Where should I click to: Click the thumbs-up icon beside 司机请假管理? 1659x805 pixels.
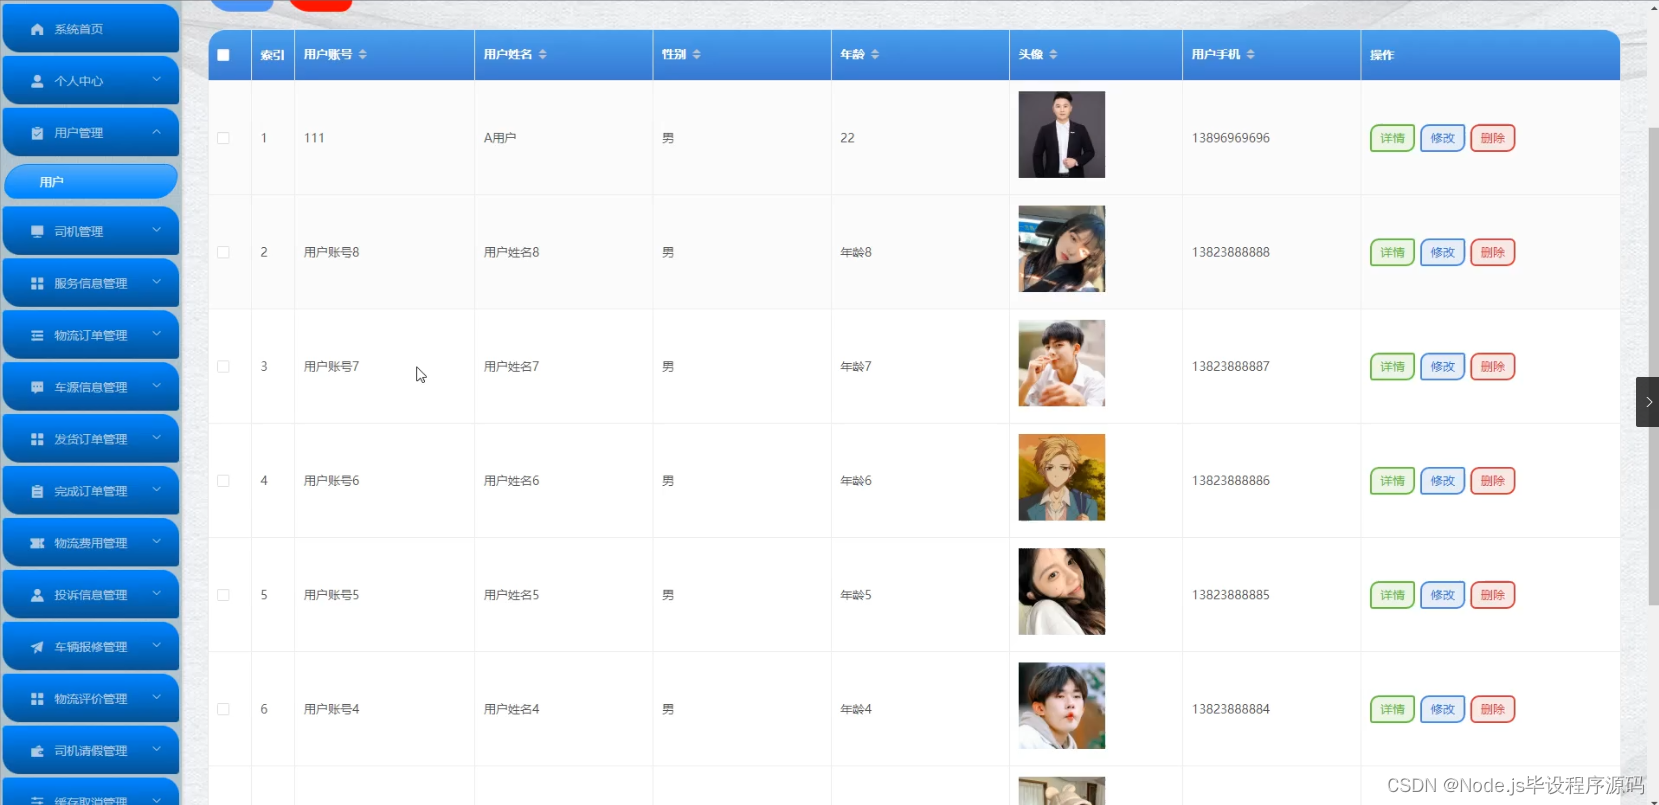(37, 751)
